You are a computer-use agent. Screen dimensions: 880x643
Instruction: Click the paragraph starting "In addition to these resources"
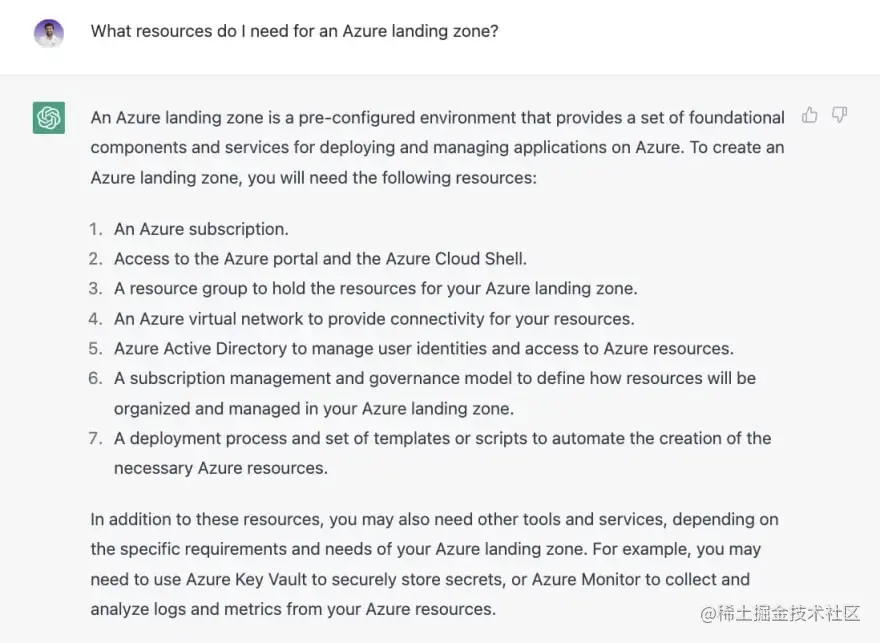434,520
